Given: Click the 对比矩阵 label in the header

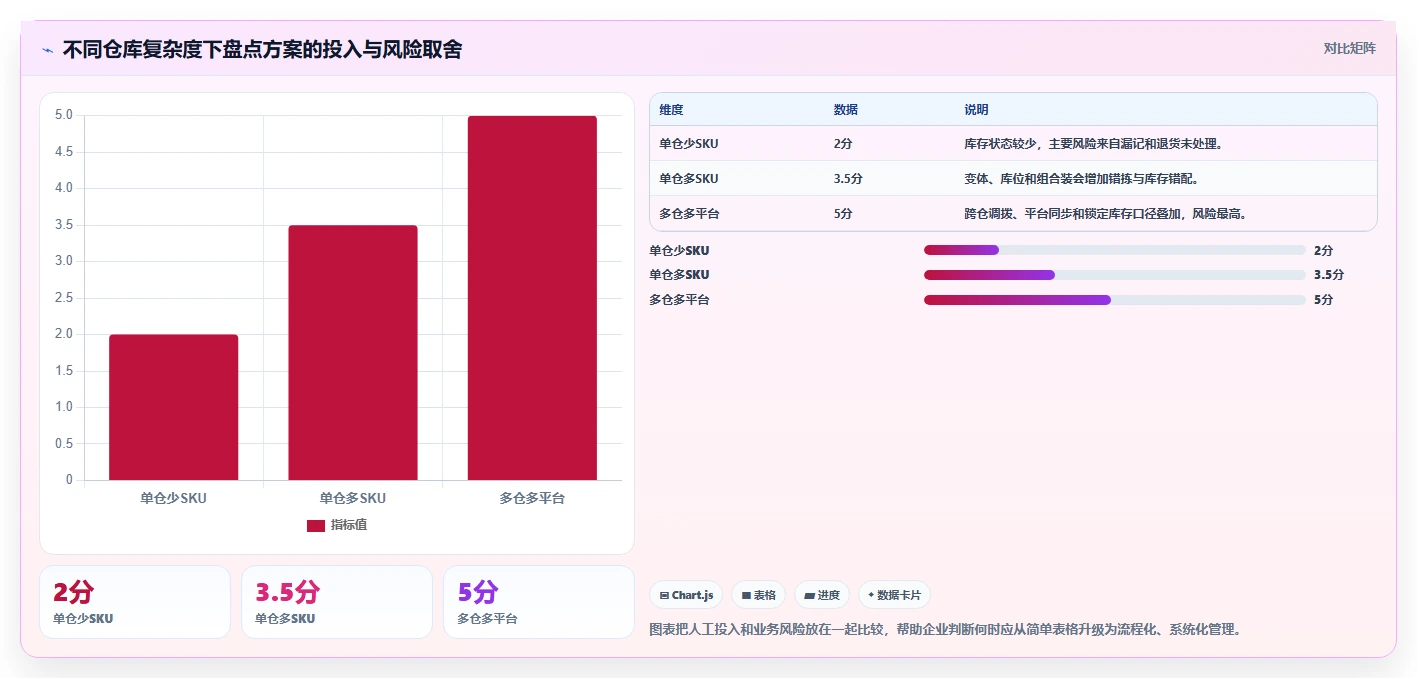Looking at the screenshot, I should click(1349, 48).
